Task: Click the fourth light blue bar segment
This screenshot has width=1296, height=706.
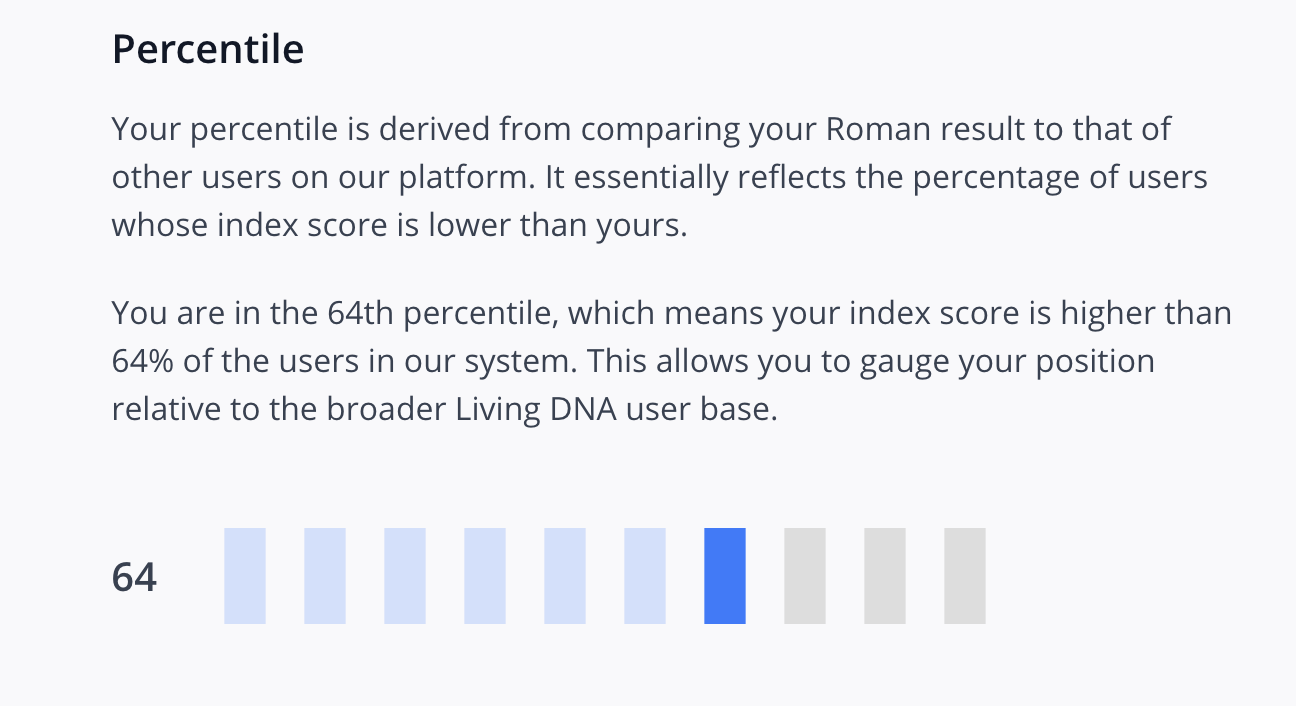Action: 485,576
